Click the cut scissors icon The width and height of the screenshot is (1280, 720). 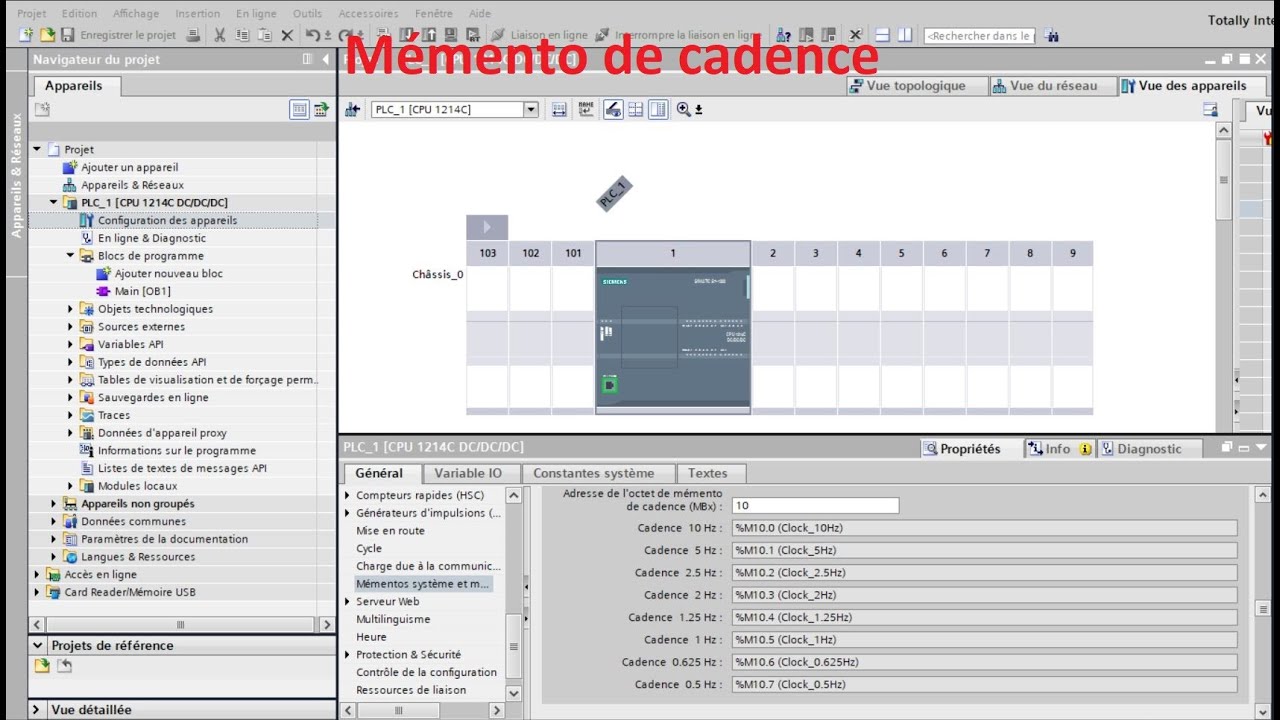tap(219, 35)
